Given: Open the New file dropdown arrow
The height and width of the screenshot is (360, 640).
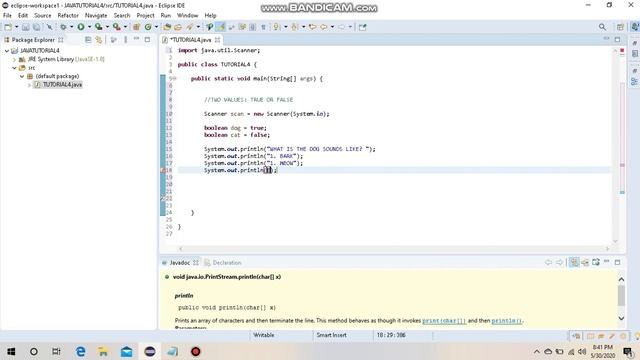Looking at the screenshot, I should 16,27.
